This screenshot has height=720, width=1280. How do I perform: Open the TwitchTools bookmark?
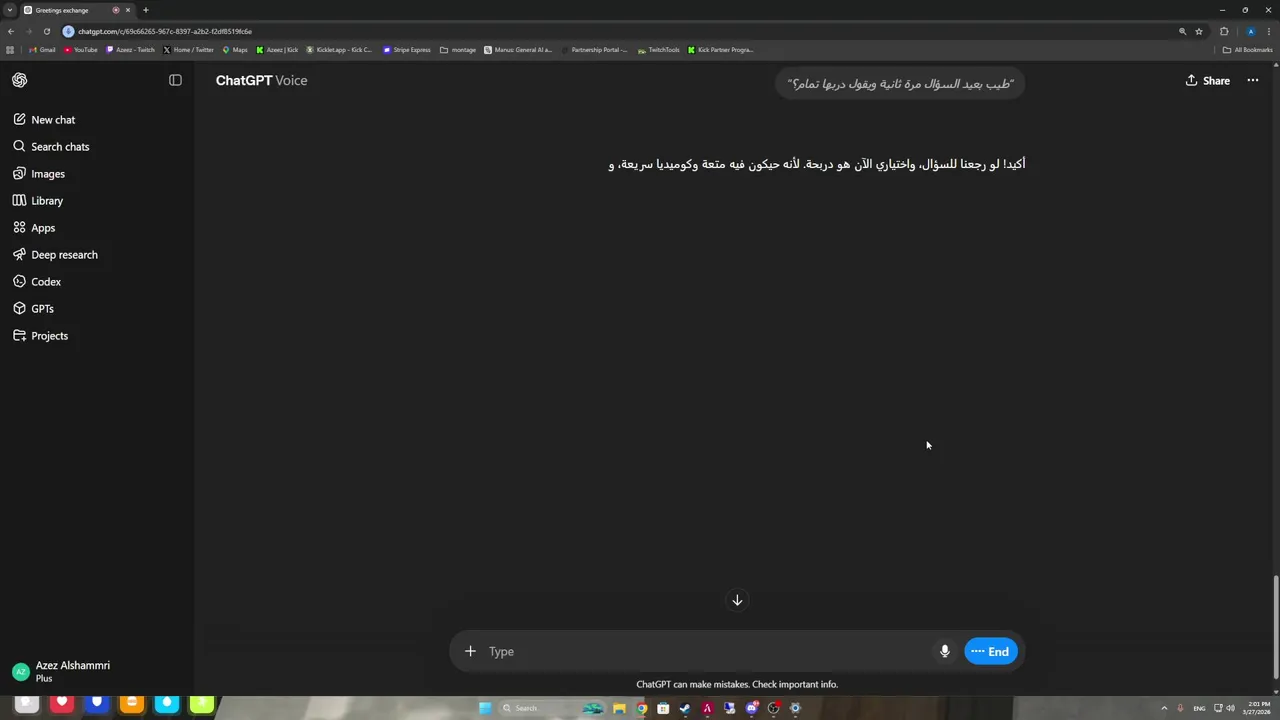tap(659, 50)
